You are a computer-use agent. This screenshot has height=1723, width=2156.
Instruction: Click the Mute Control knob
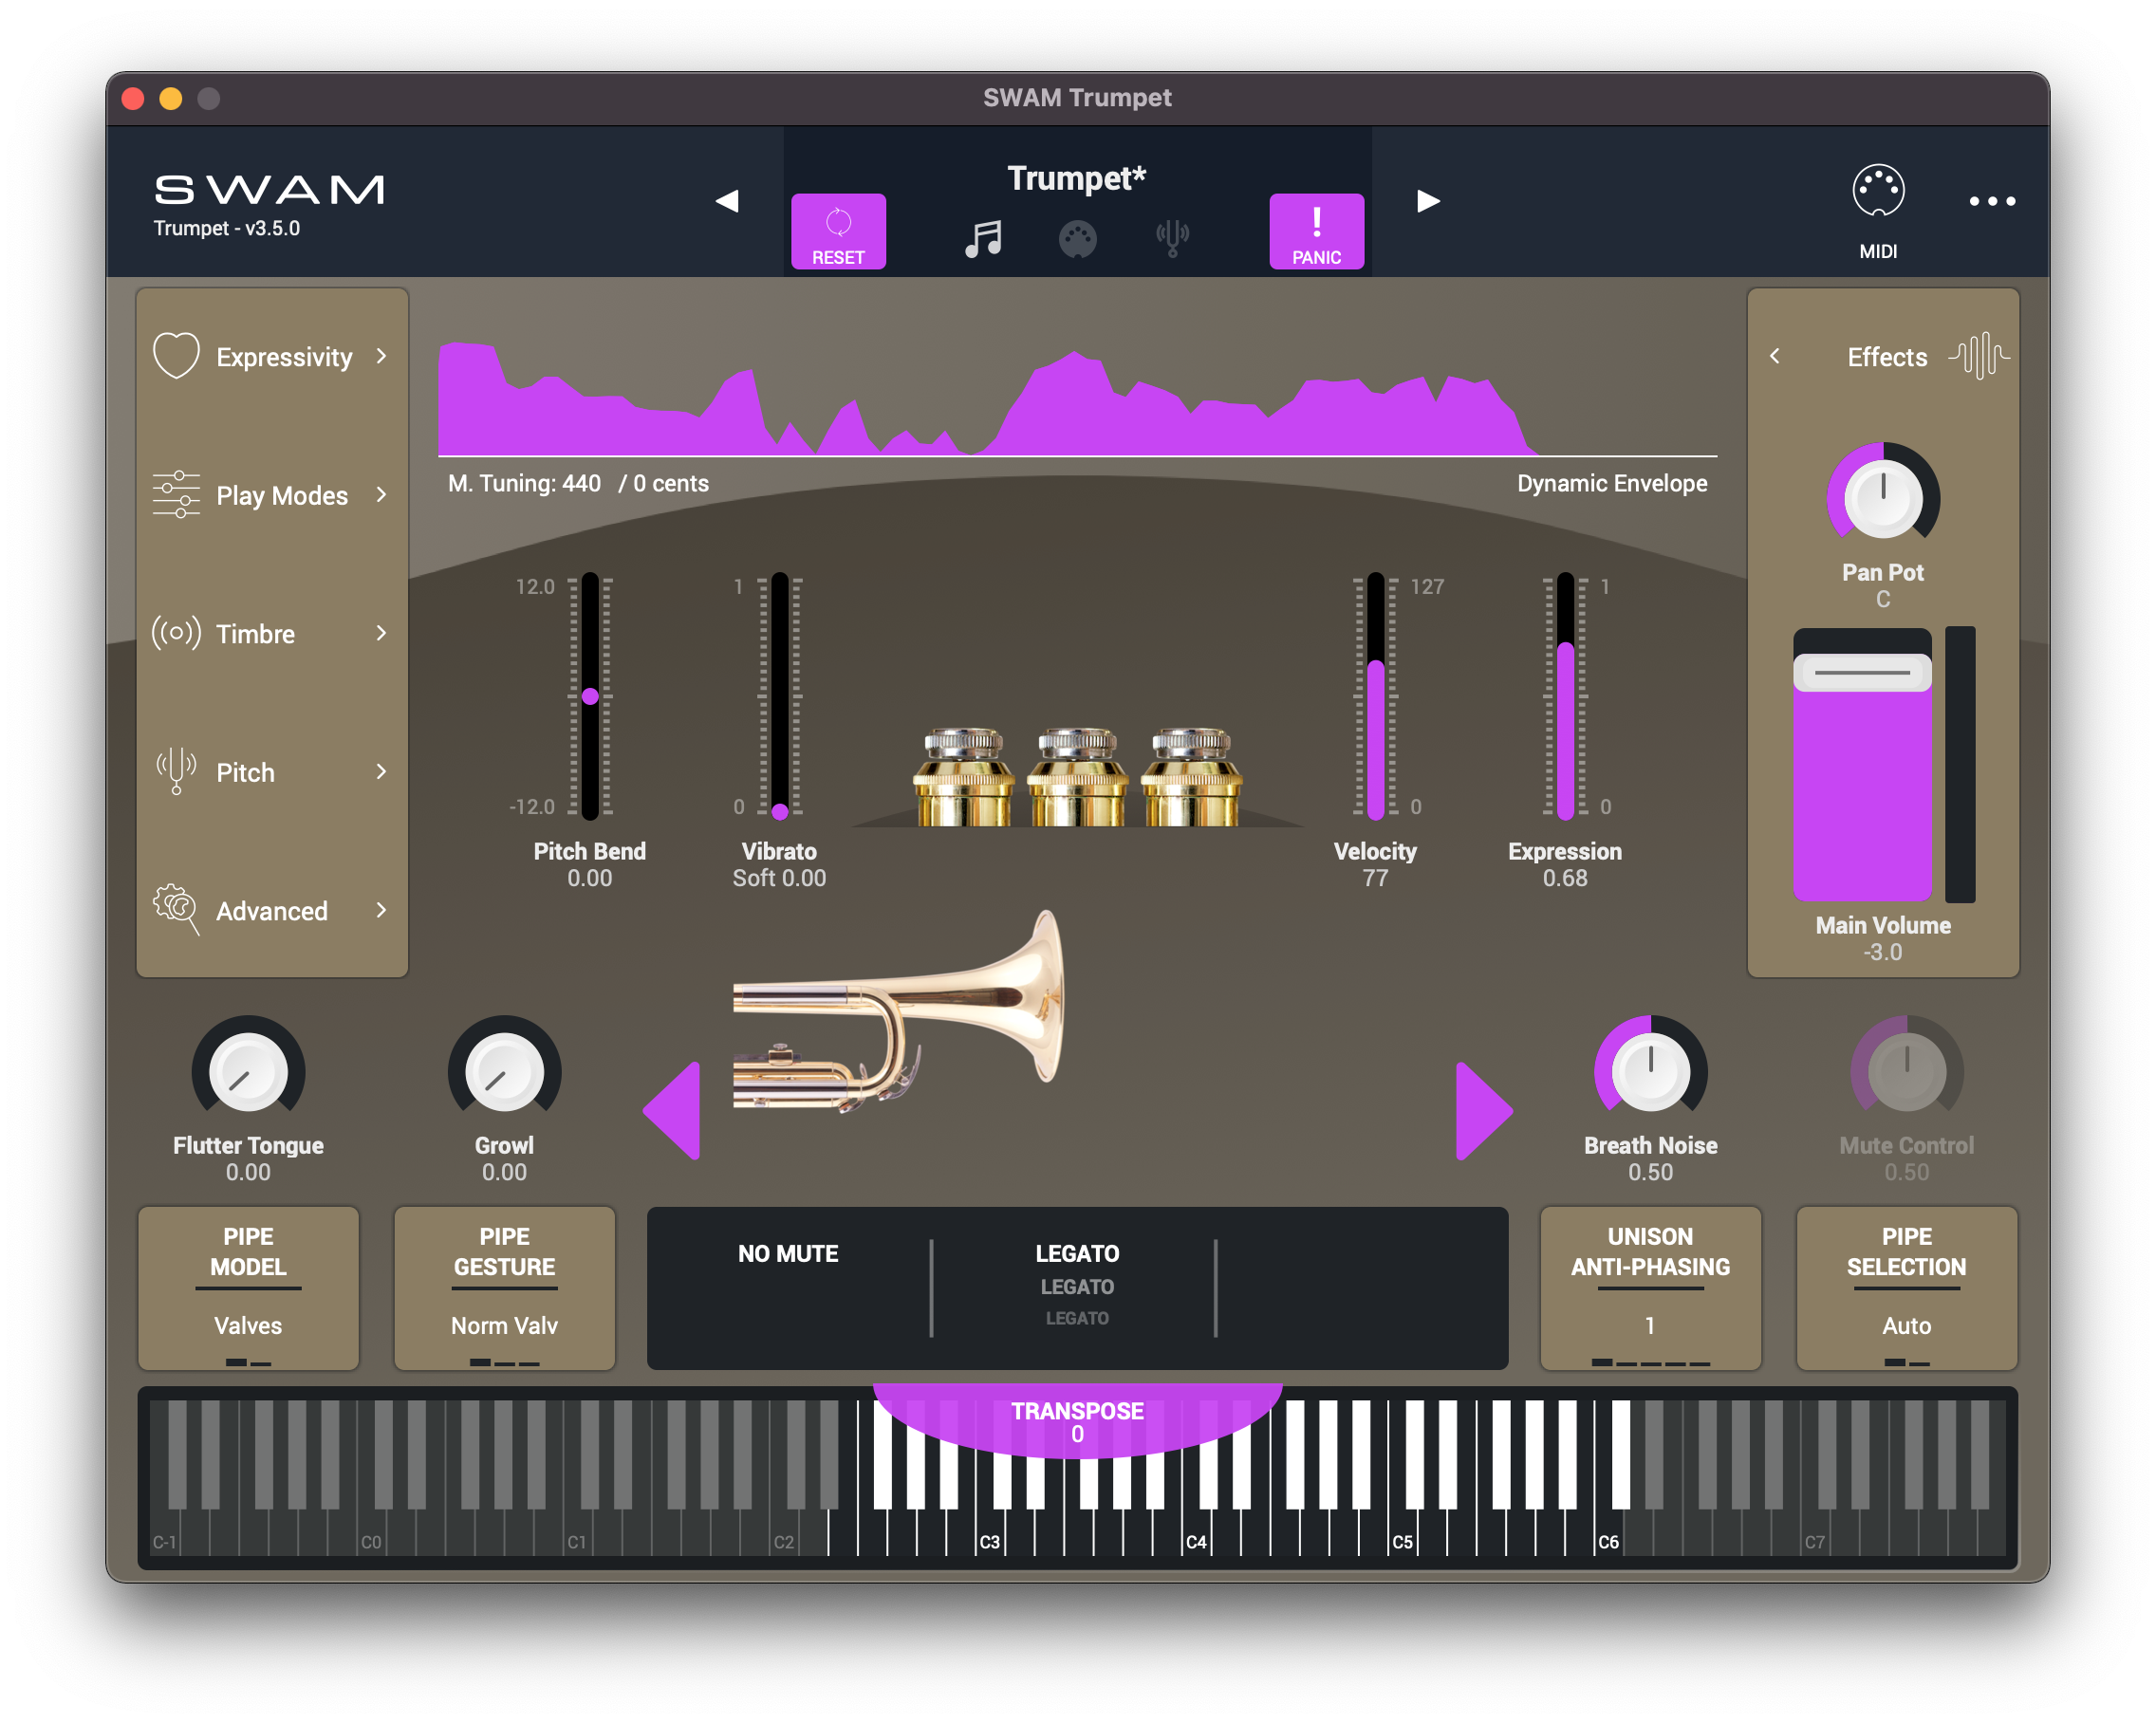[x=1906, y=1071]
